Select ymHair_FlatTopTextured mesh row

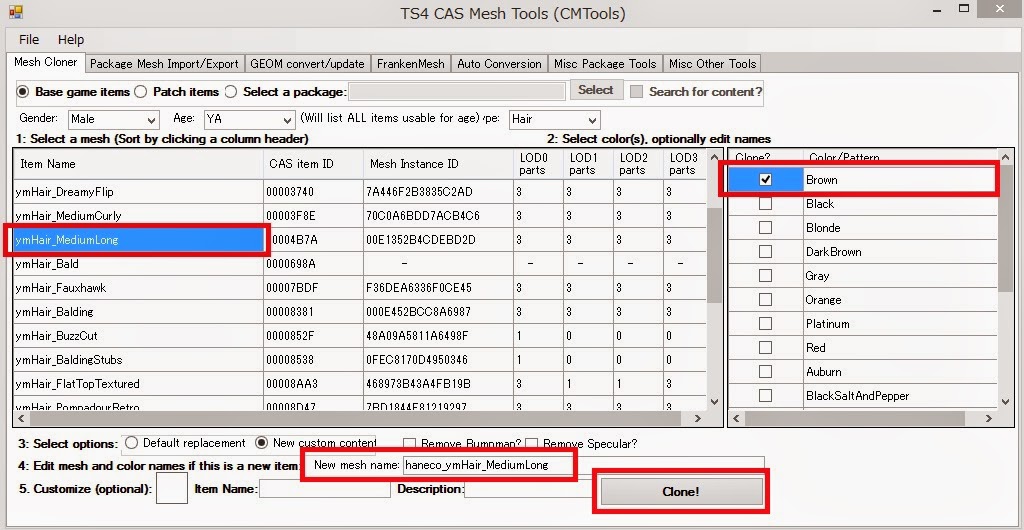tap(359, 384)
